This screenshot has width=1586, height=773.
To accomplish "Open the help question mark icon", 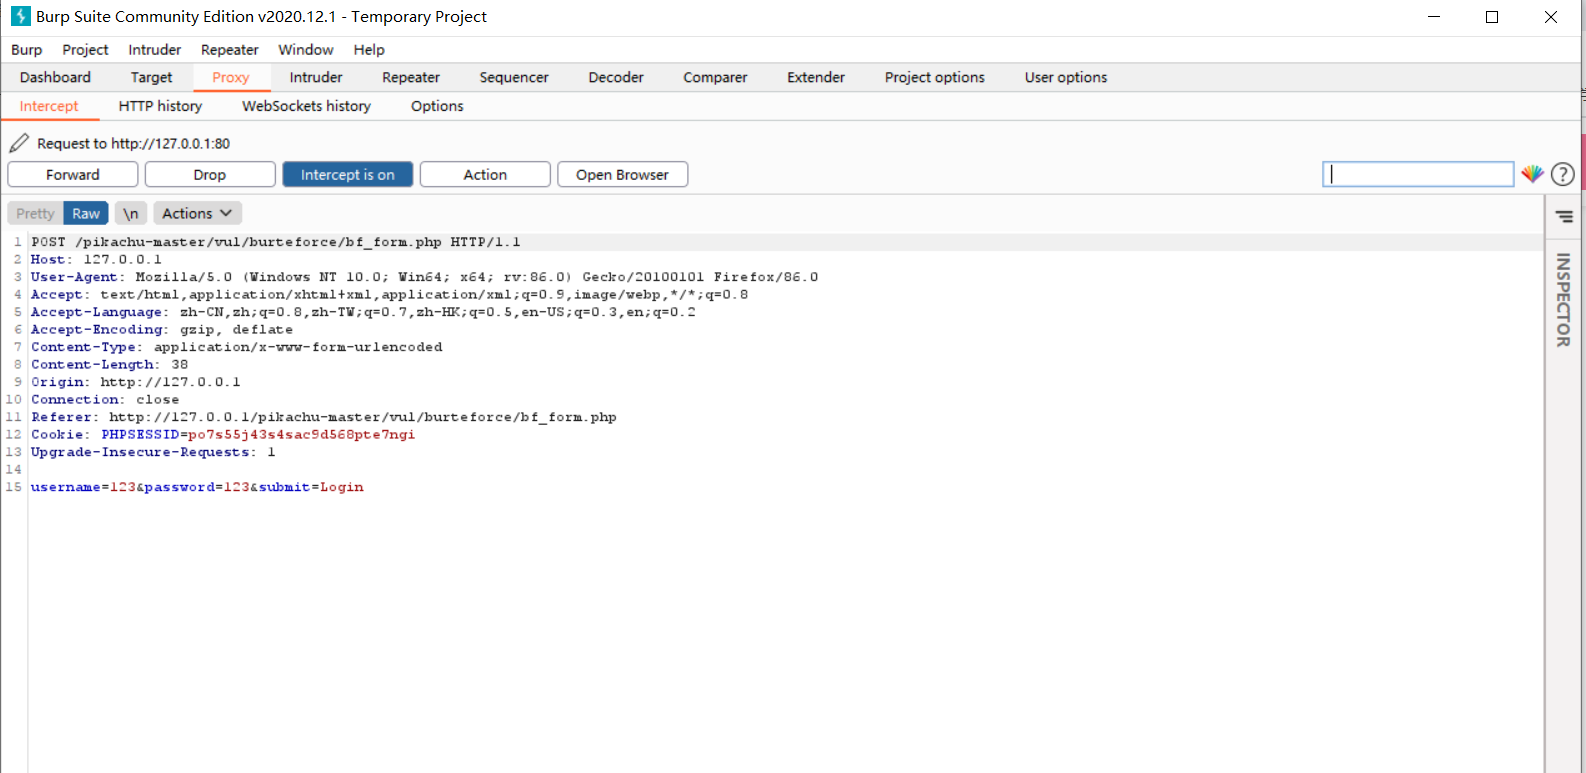I will [x=1563, y=174].
